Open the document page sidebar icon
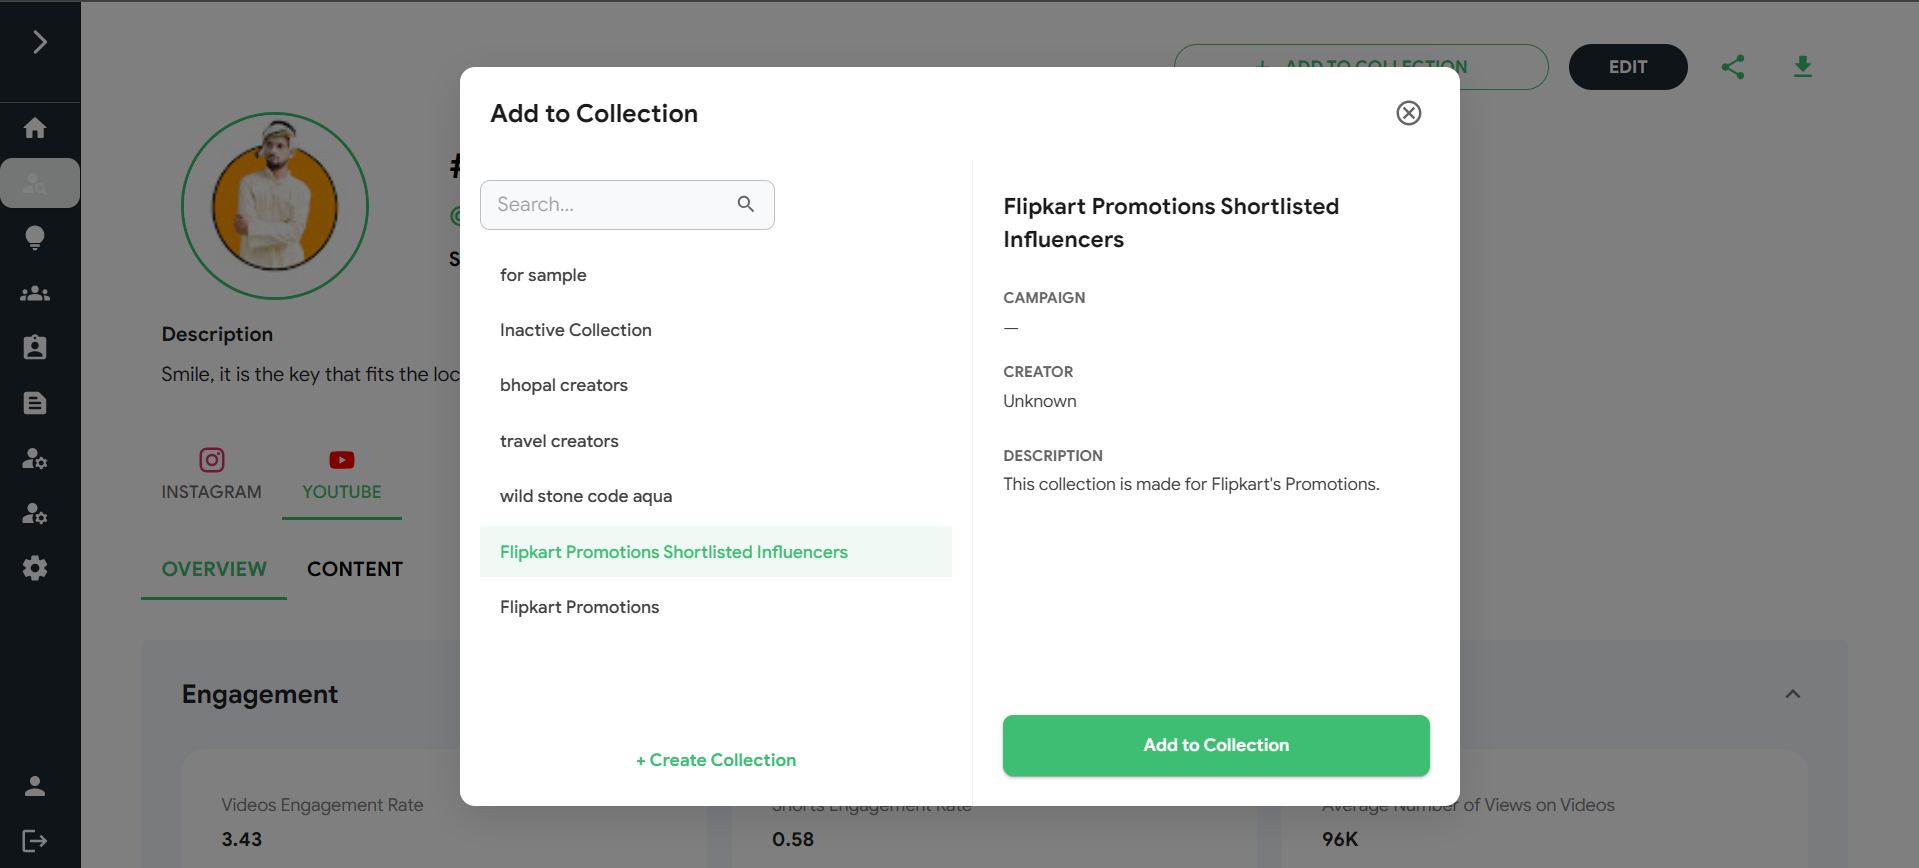This screenshot has width=1919, height=868. (35, 403)
